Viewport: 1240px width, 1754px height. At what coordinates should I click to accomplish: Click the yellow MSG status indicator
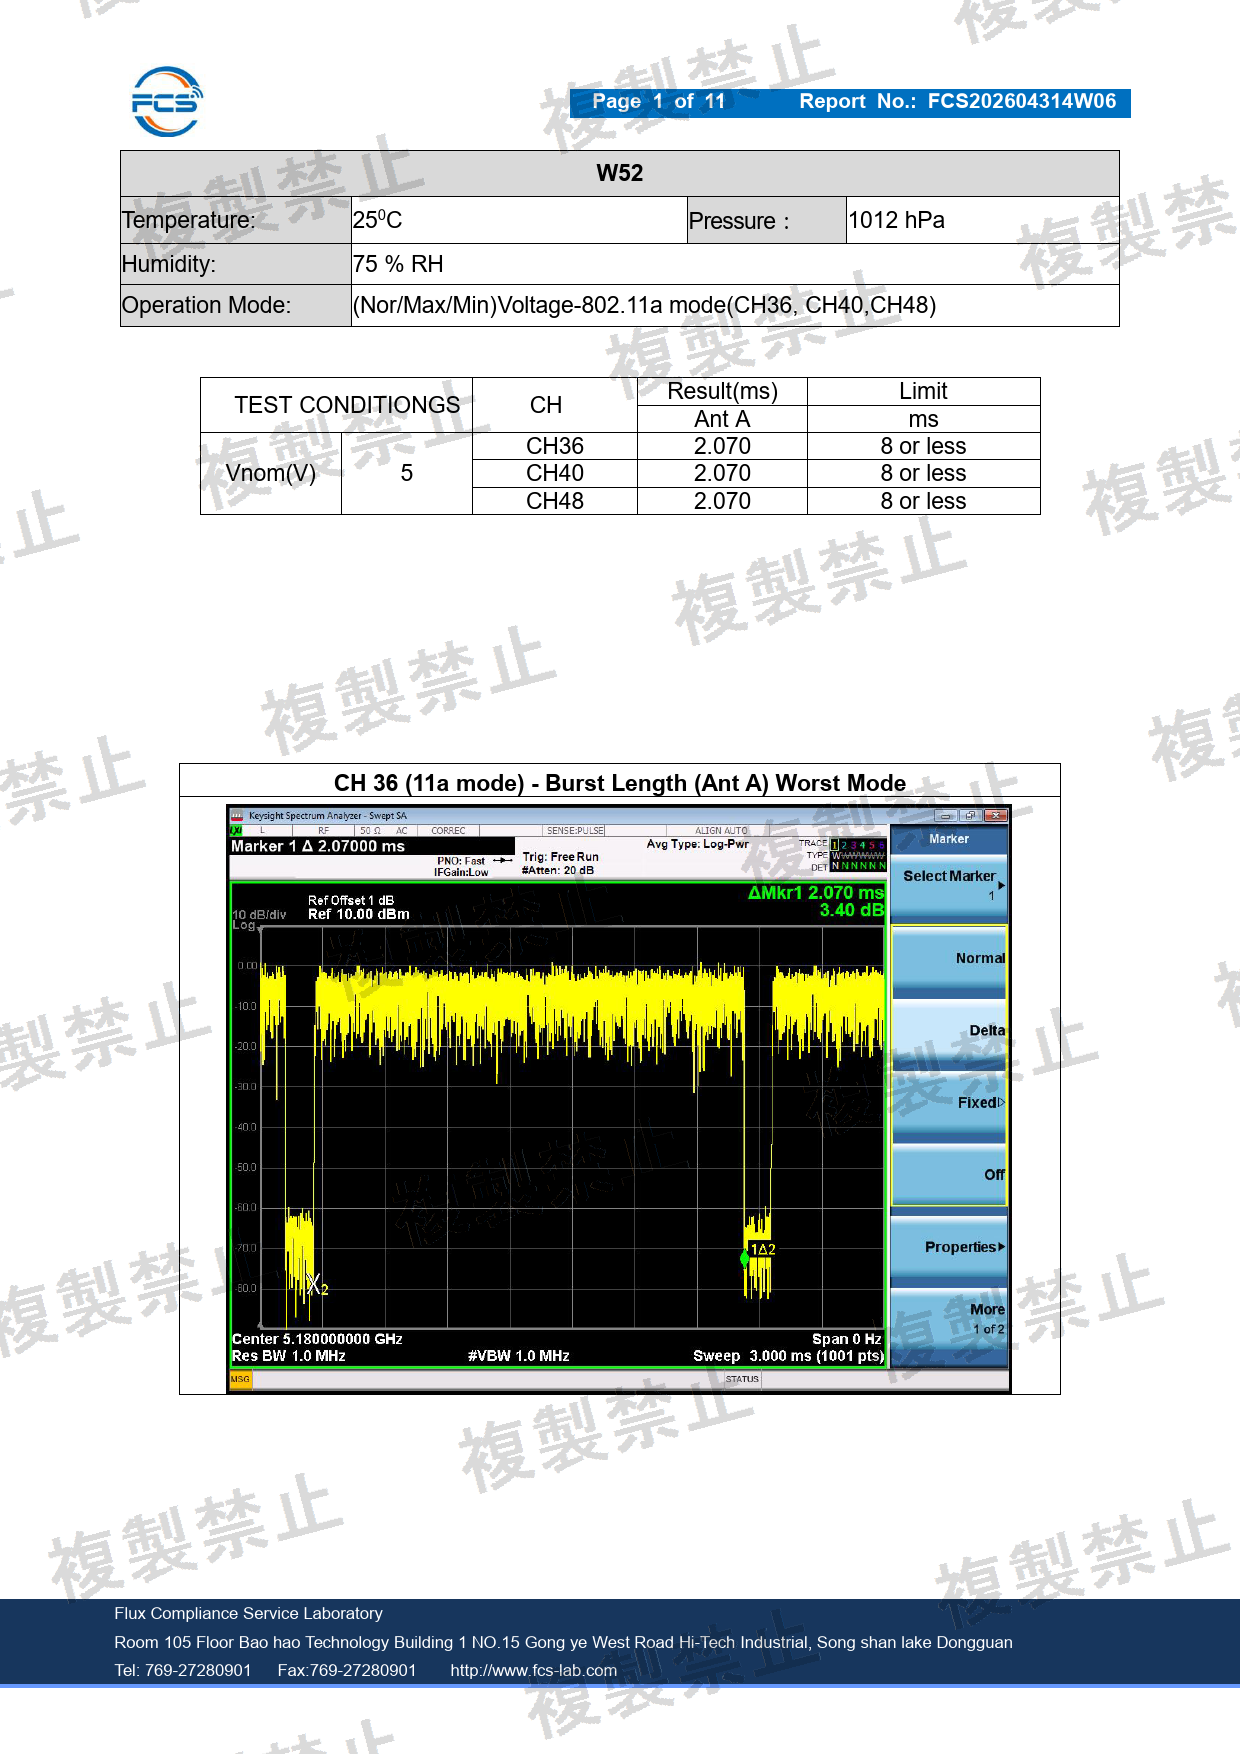pyautogui.click(x=240, y=1379)
